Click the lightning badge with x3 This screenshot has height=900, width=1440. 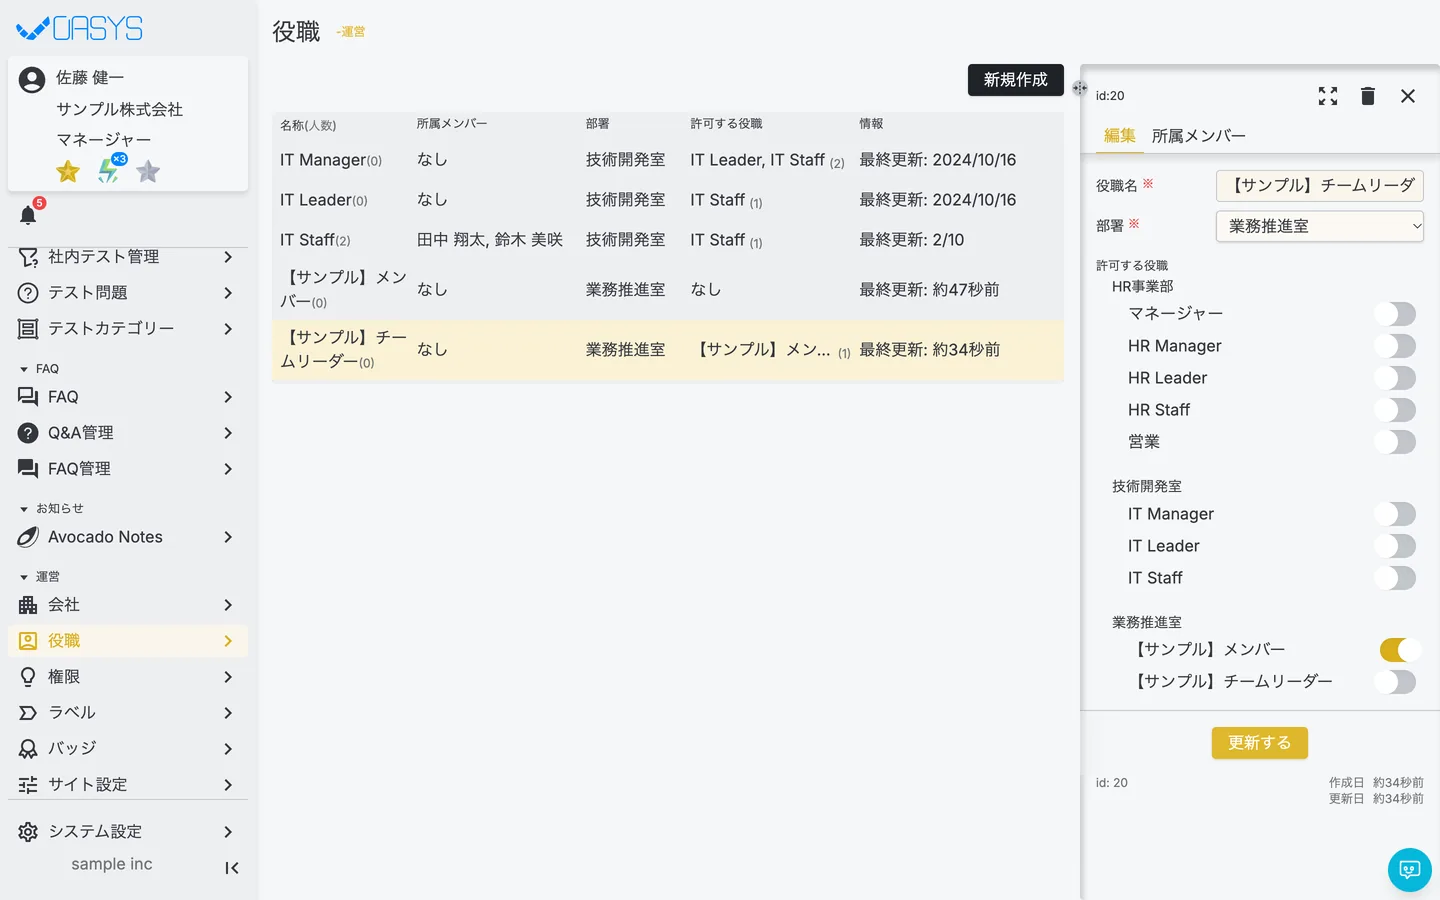point(110,169)
